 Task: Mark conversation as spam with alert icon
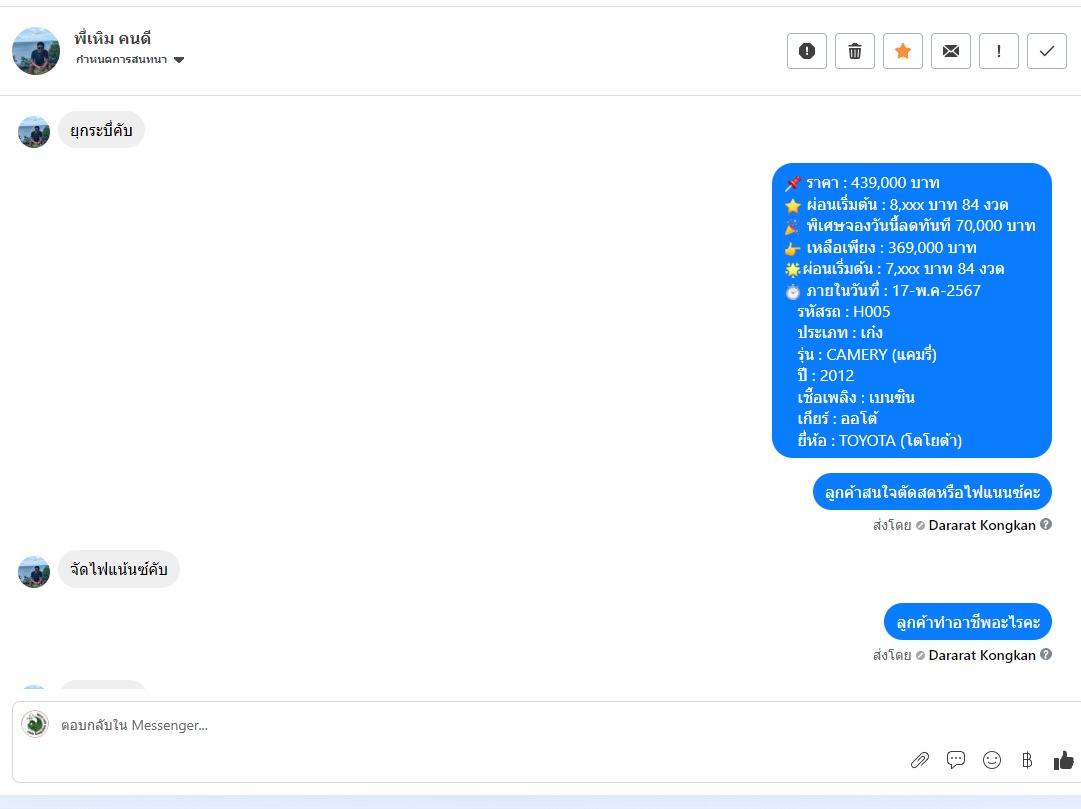click(x=807, y=51)
